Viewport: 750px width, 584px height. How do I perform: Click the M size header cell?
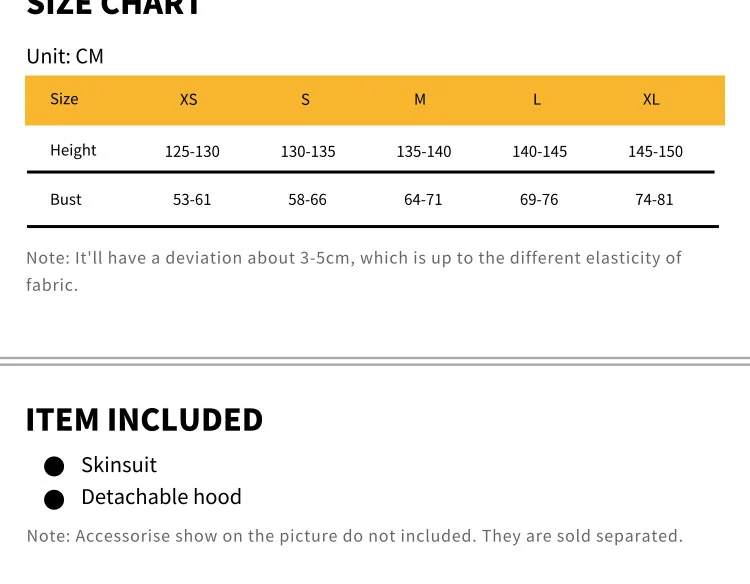[x=420, y=99]
